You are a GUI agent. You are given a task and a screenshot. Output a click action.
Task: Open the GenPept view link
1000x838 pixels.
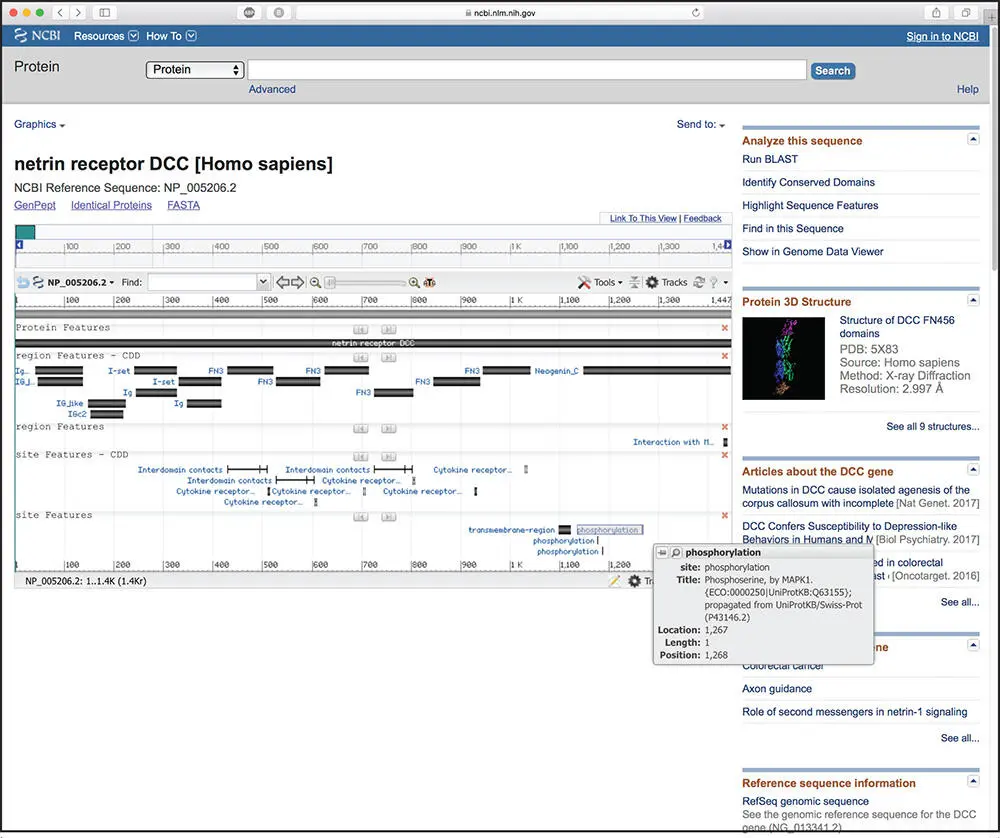[x=35, y=205]
